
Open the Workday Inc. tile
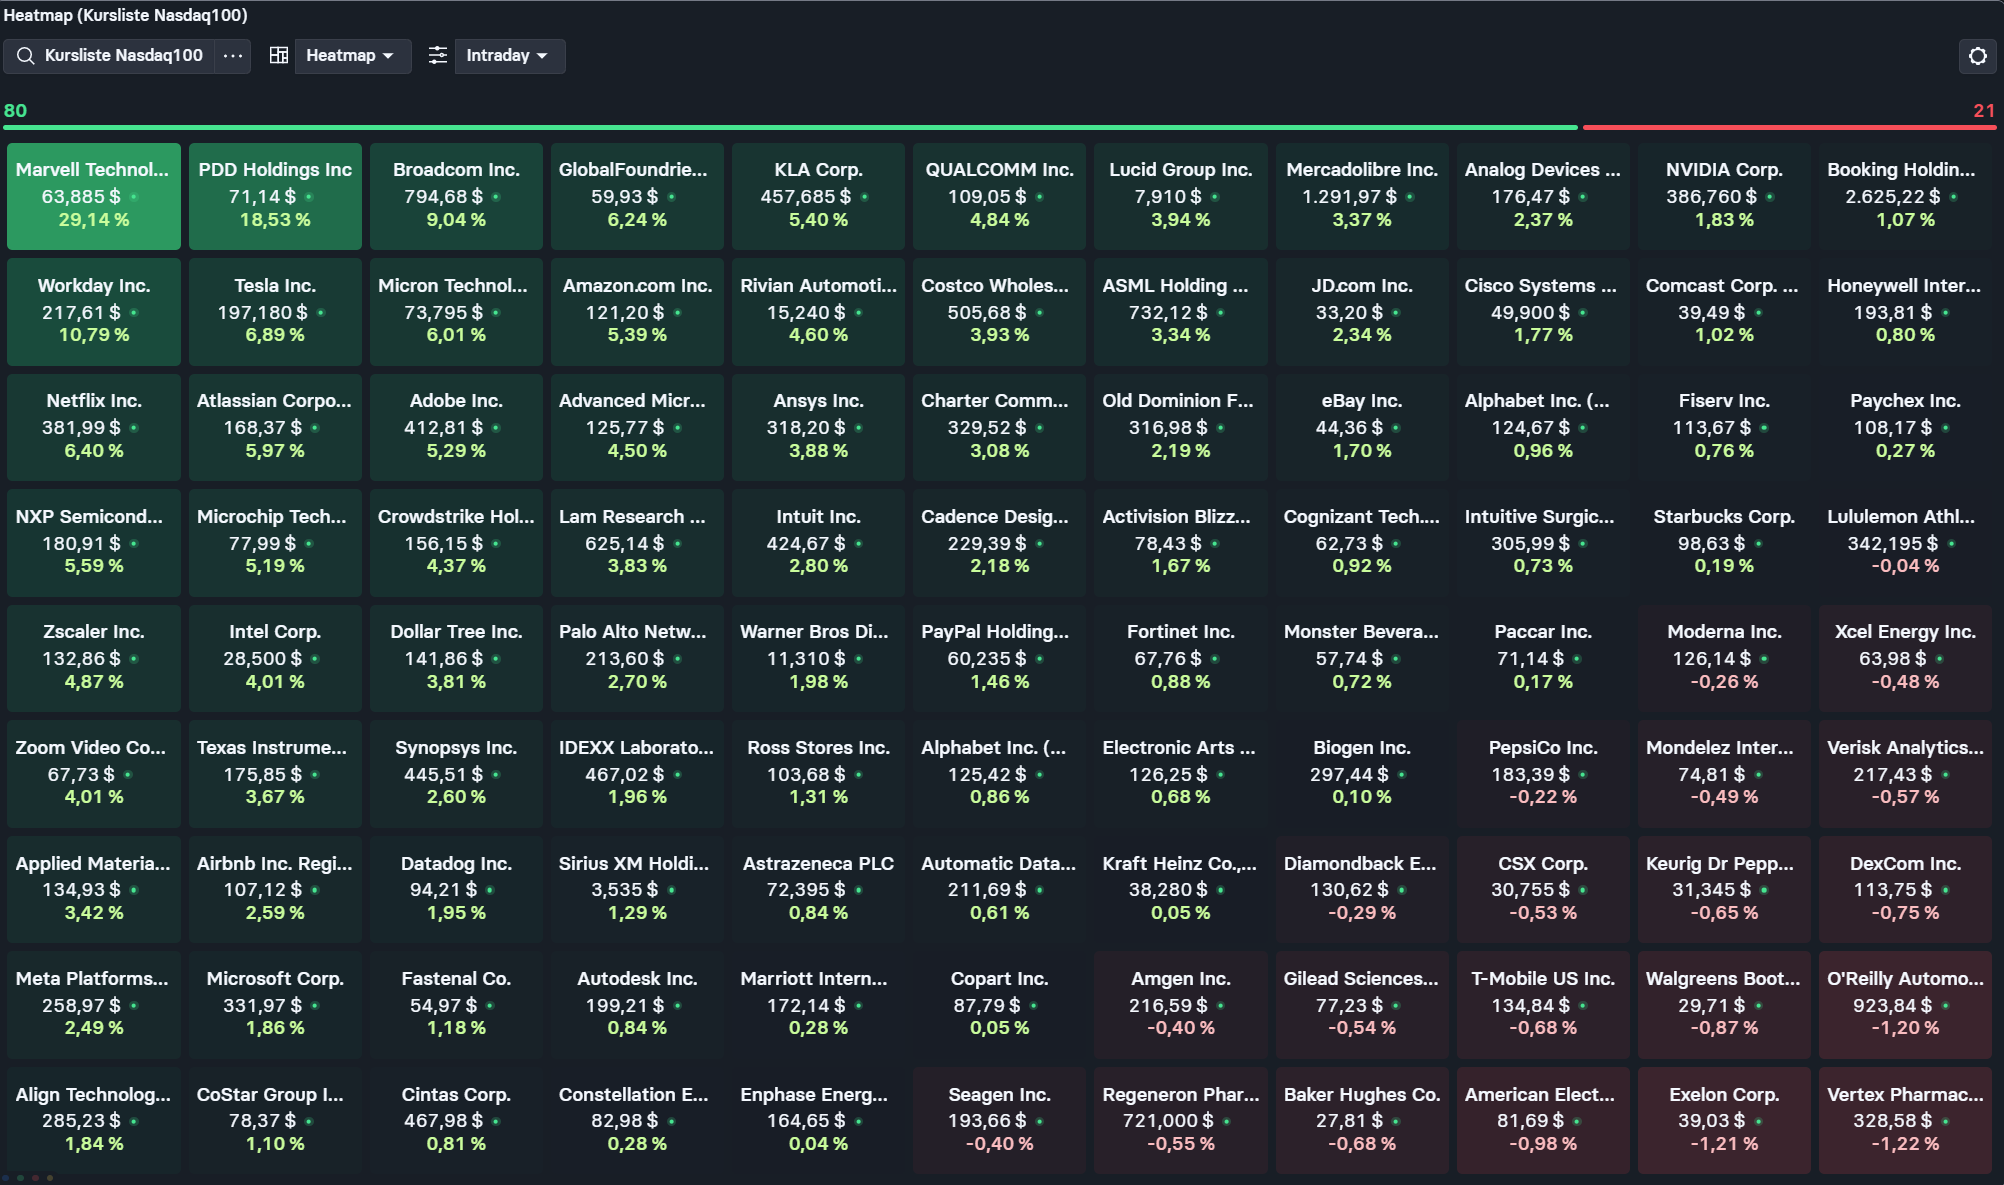[94, 312]
